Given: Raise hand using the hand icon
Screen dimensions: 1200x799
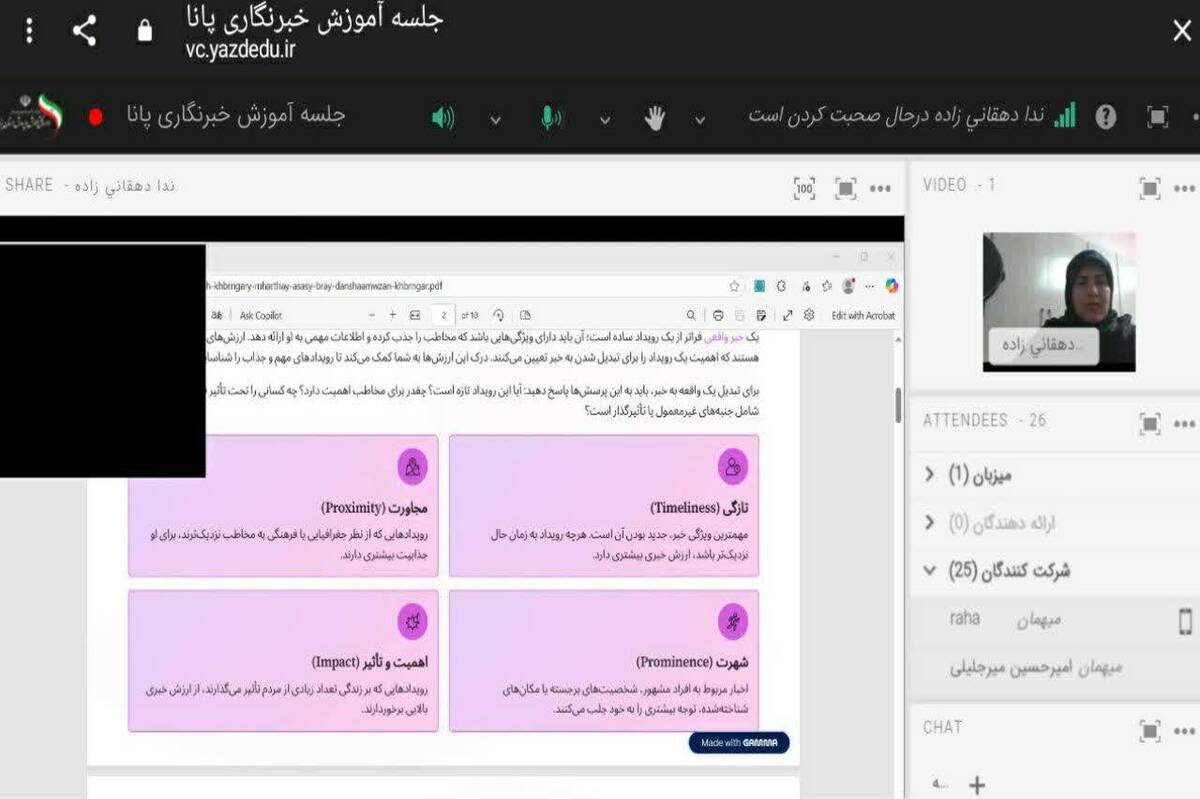Looking at the screenshot, I should coord(654,119).
